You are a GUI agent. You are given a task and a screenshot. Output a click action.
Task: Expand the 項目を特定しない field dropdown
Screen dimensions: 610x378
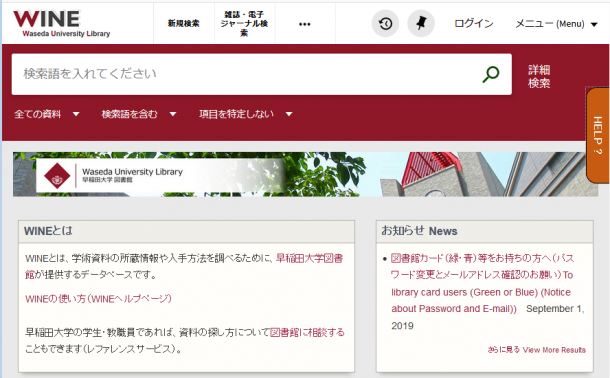[245, 114]
